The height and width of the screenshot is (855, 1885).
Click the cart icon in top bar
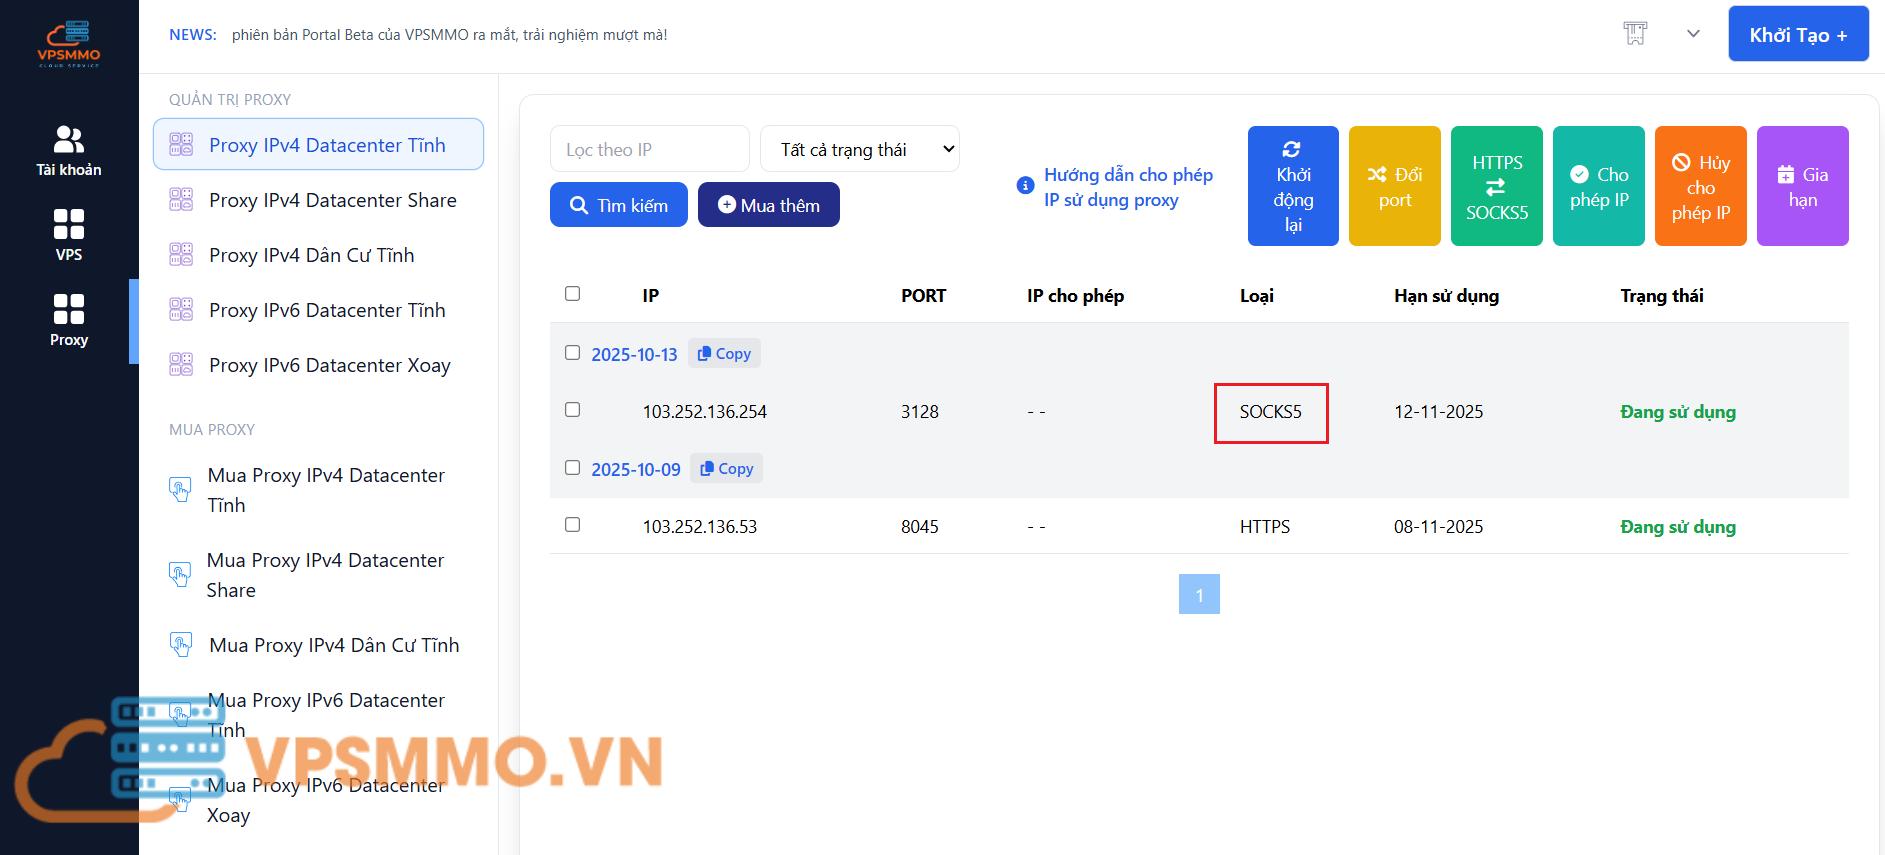click(x=1635, y=34)
